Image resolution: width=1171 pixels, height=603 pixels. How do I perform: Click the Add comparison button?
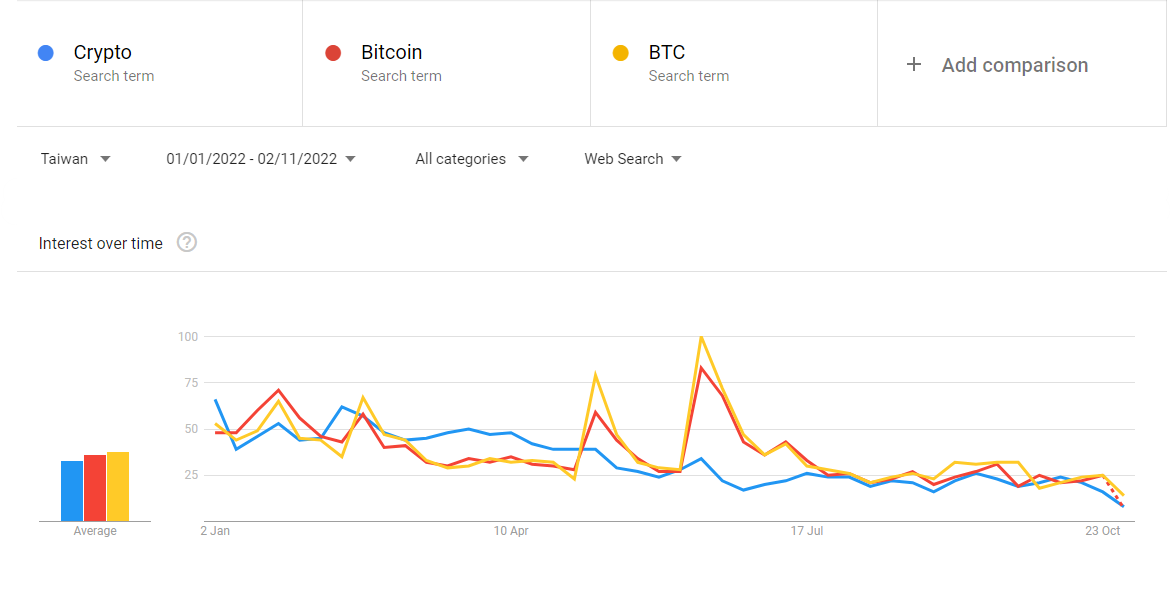(x=997, y=65)
